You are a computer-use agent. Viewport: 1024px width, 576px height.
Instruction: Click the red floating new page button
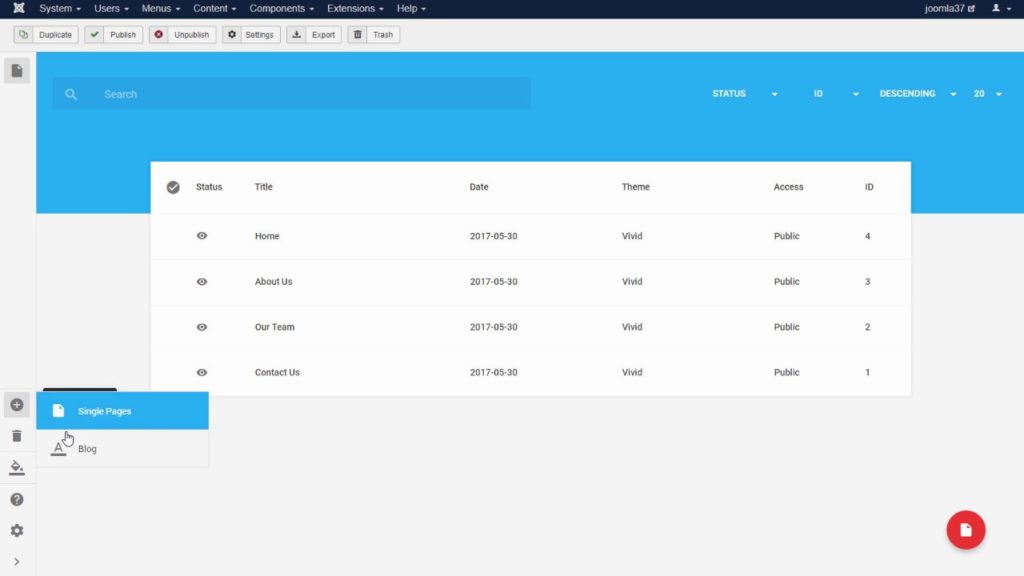pyautogui.click(x=966, y=530)
